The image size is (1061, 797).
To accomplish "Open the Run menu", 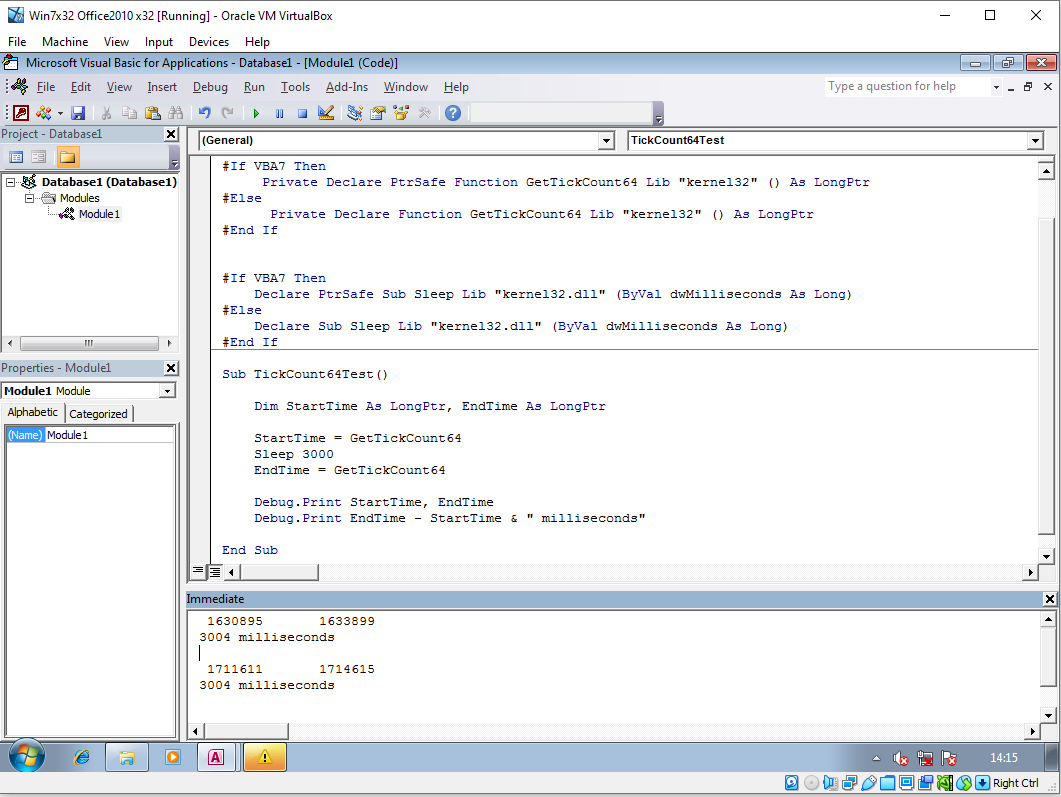I will 254,87.
